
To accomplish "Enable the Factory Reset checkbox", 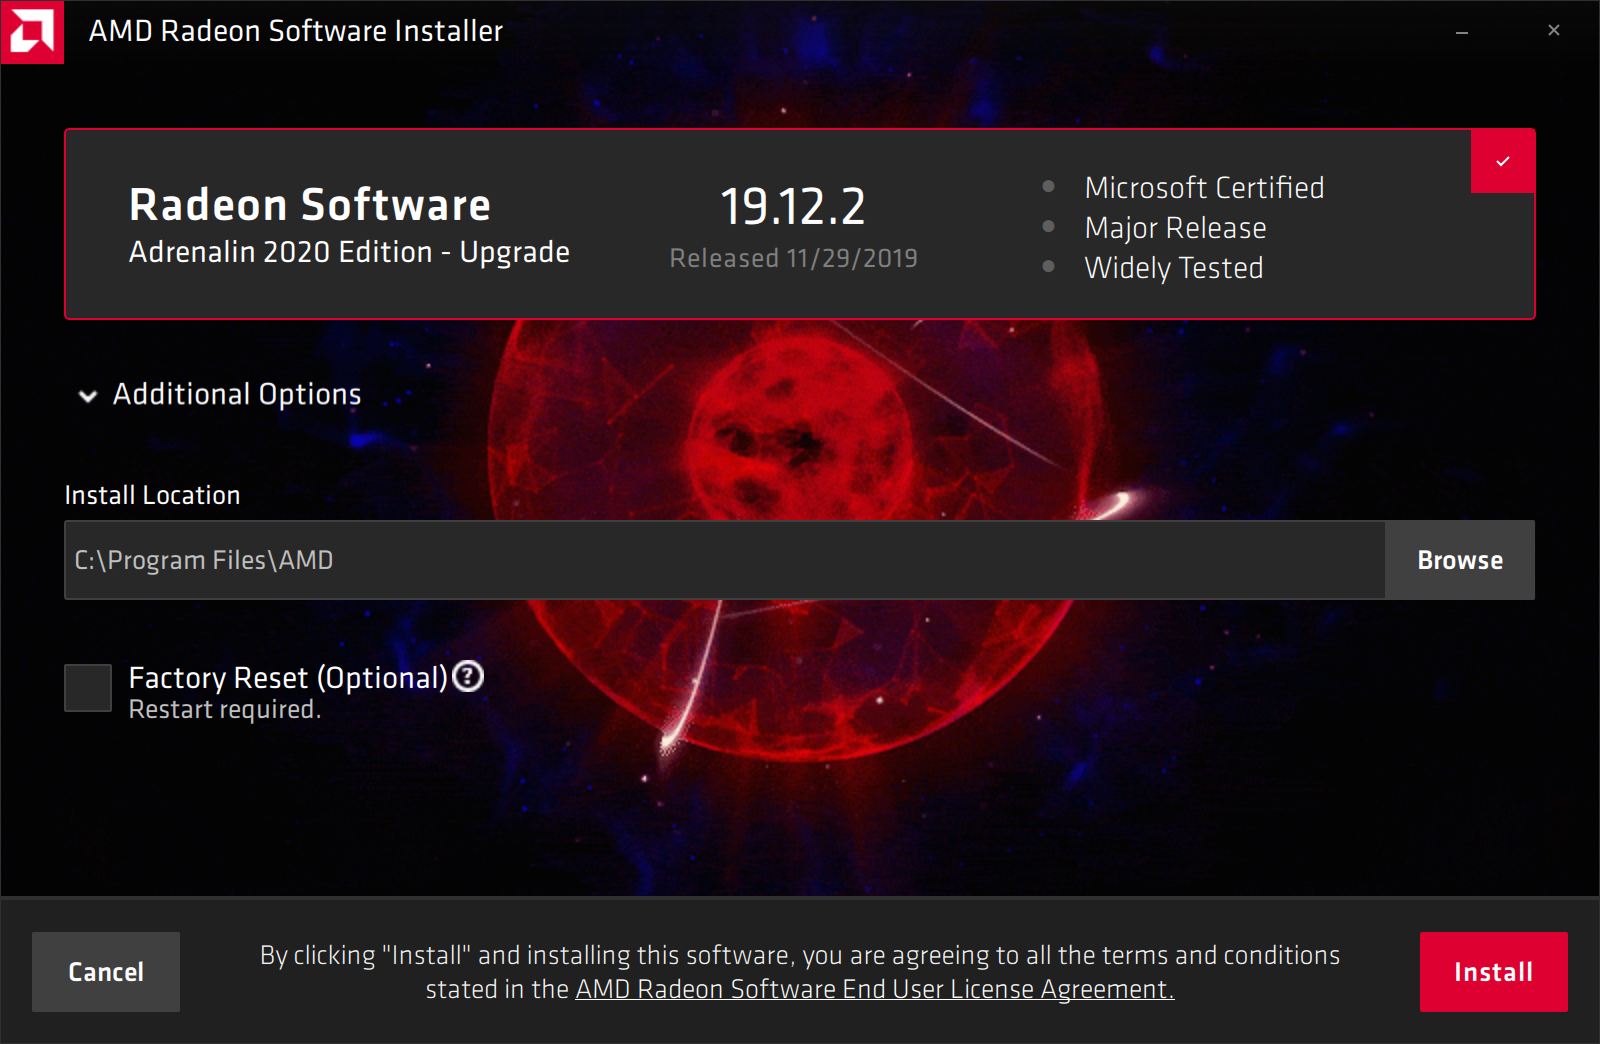I will pyautogui.click(x=88, y=688).
